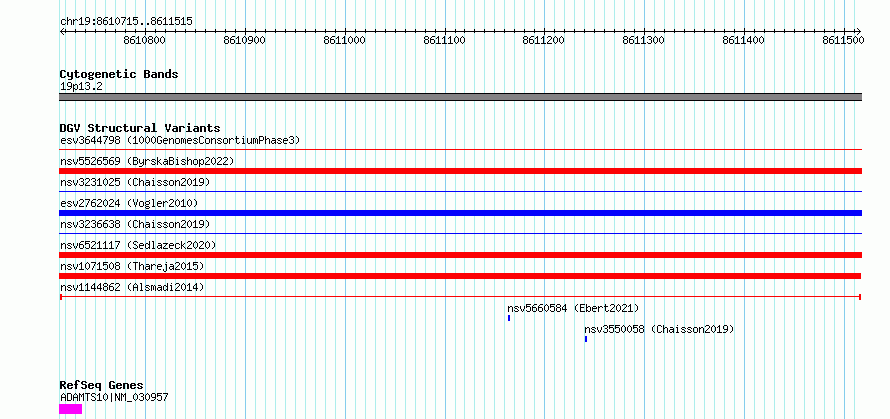Open the nsv1144862 Alsmadi2014 label

[x=132, y=287]
